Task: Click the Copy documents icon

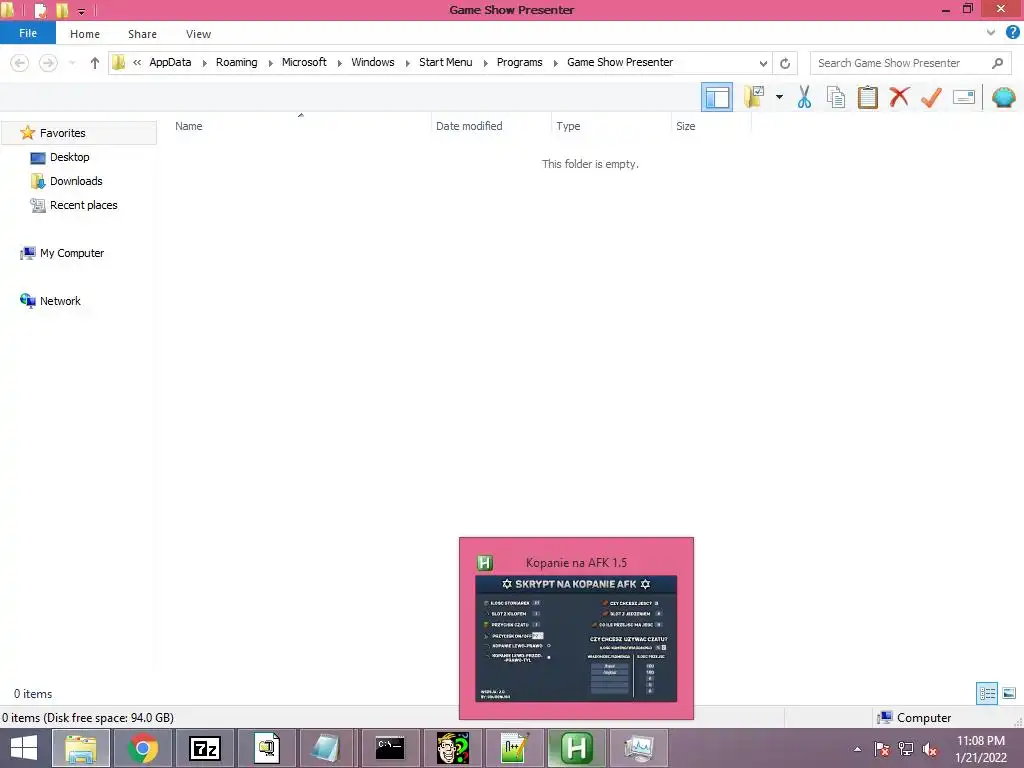Action: point(836,97)
